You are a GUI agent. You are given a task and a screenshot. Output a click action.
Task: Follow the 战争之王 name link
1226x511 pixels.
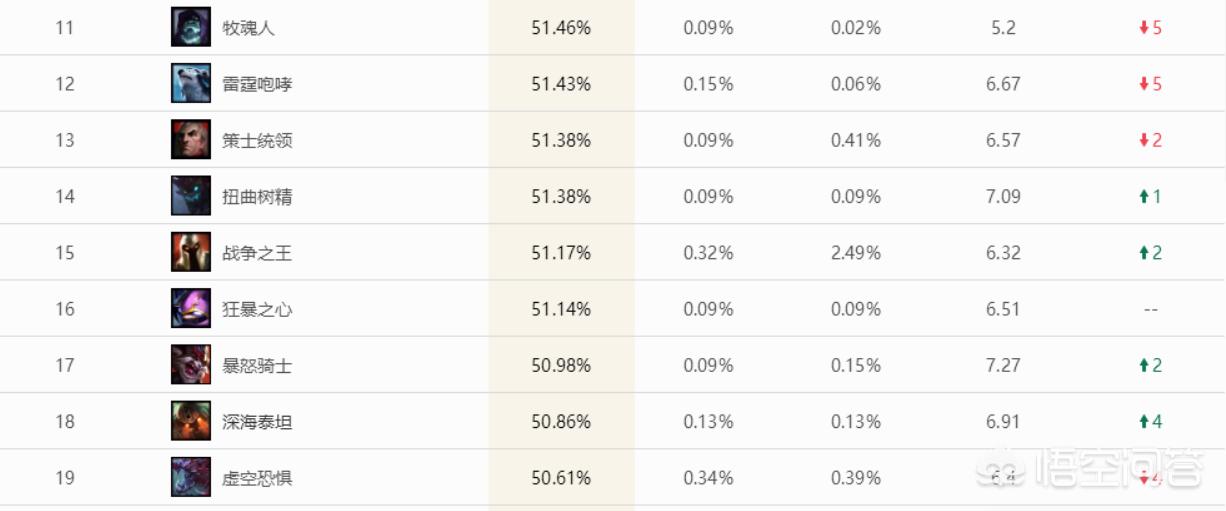(257, 253)
